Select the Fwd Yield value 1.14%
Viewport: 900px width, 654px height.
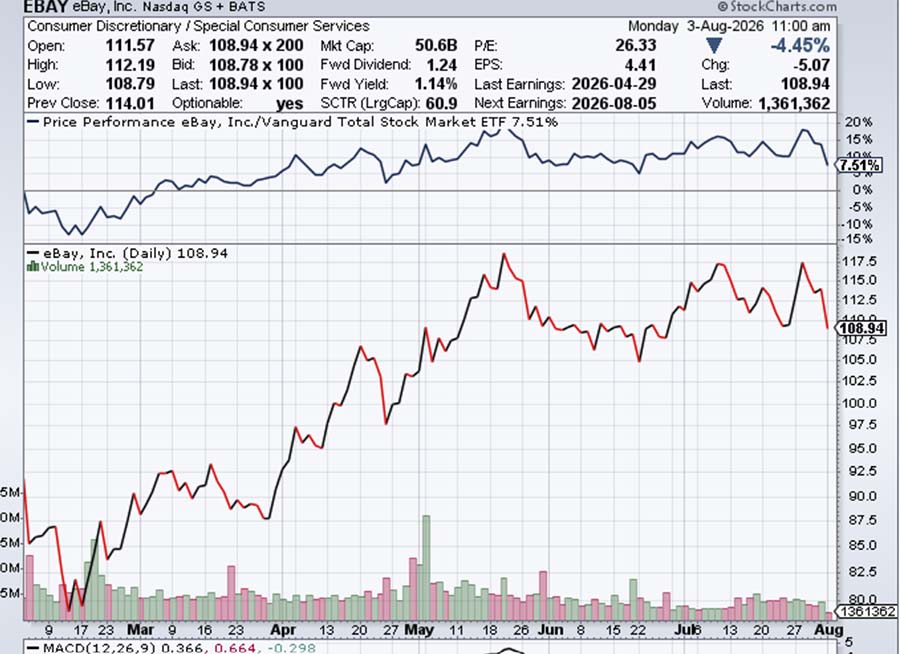tap(436, 84)
